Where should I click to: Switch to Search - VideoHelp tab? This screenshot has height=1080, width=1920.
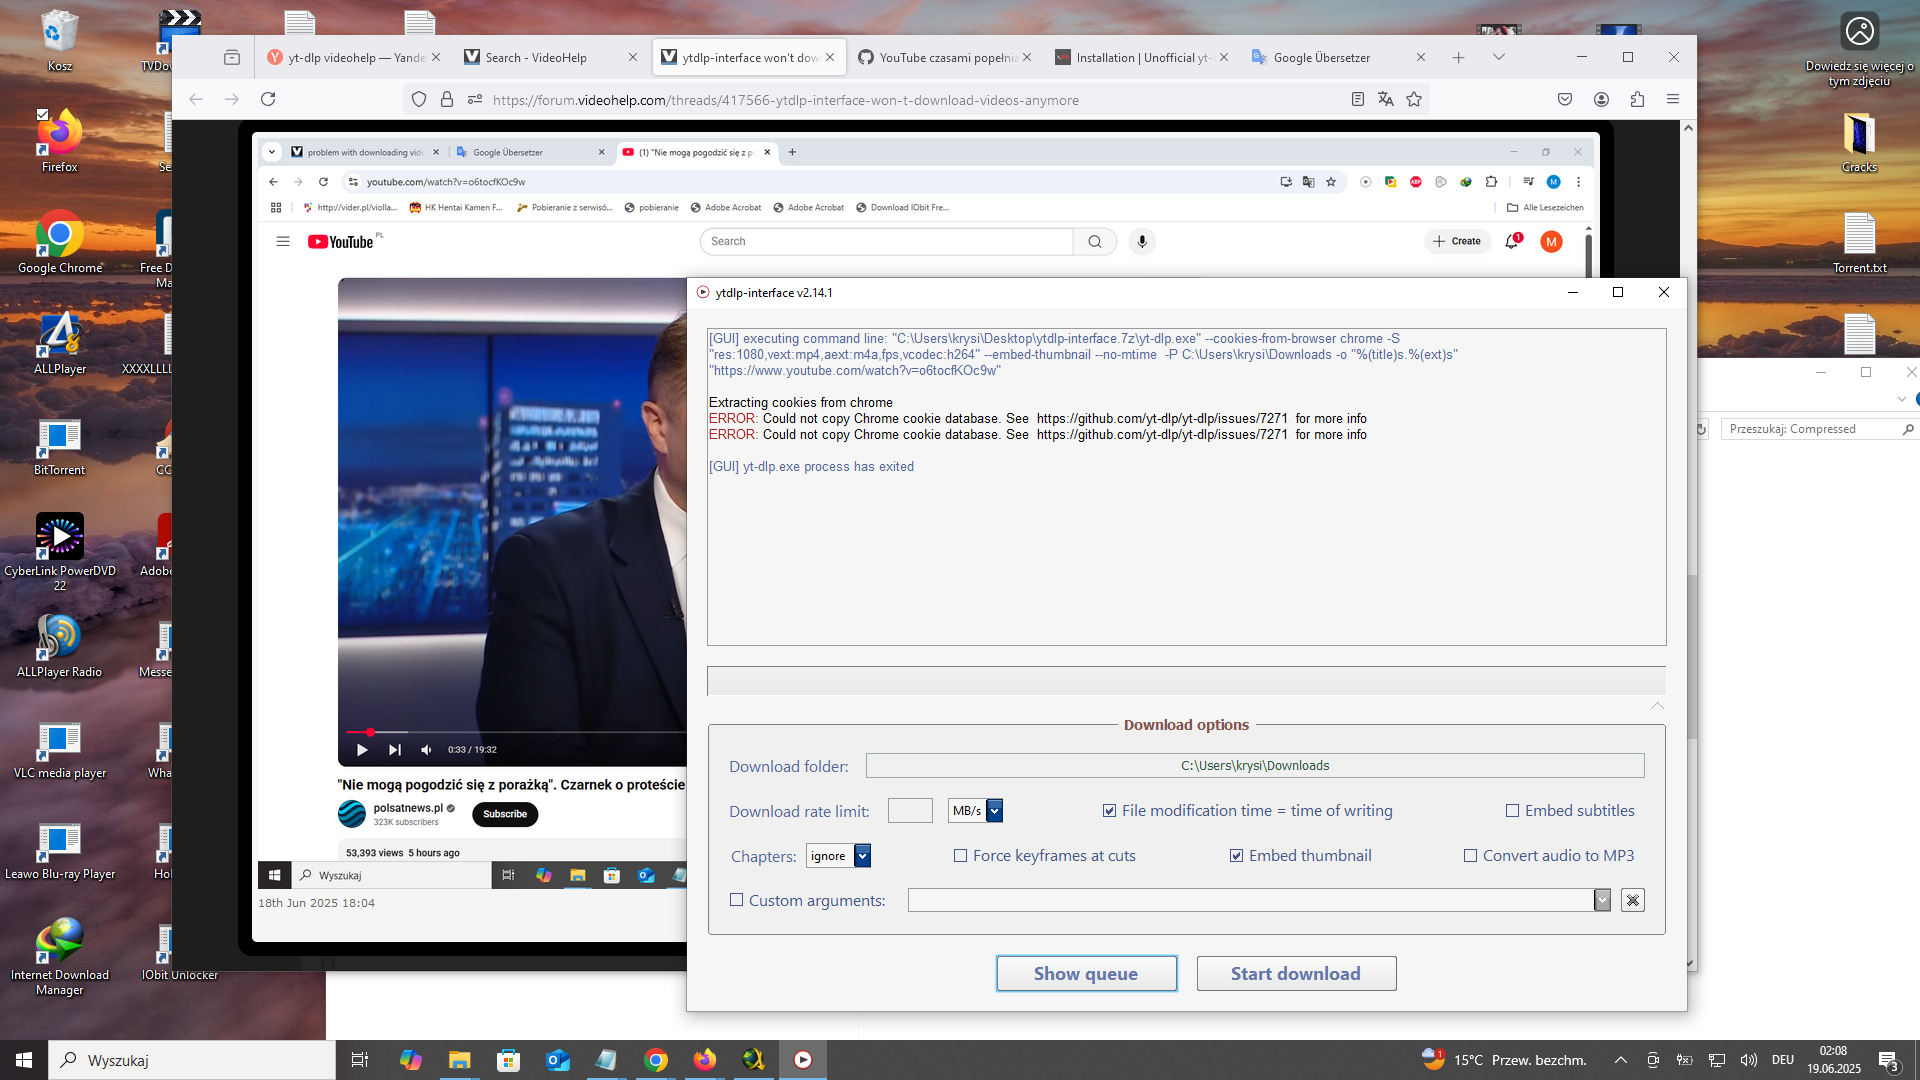(x=536, y=57)
